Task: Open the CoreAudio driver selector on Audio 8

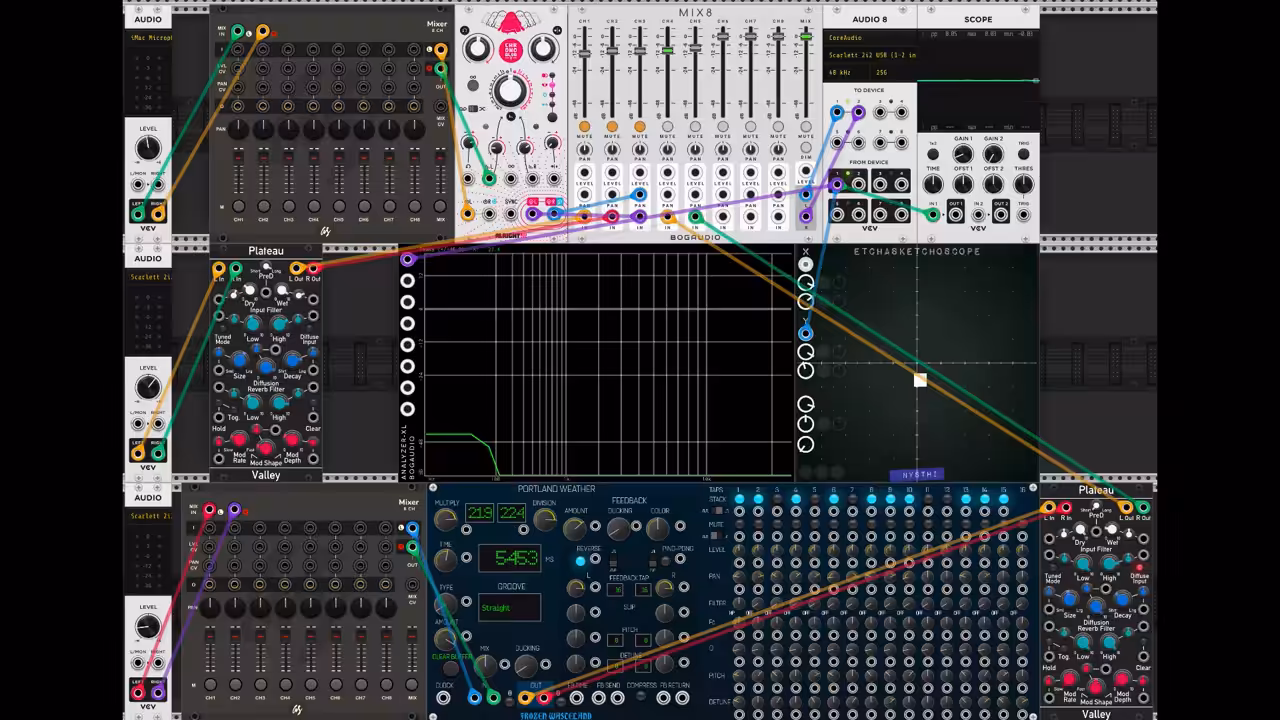Action: coord(870,38)
